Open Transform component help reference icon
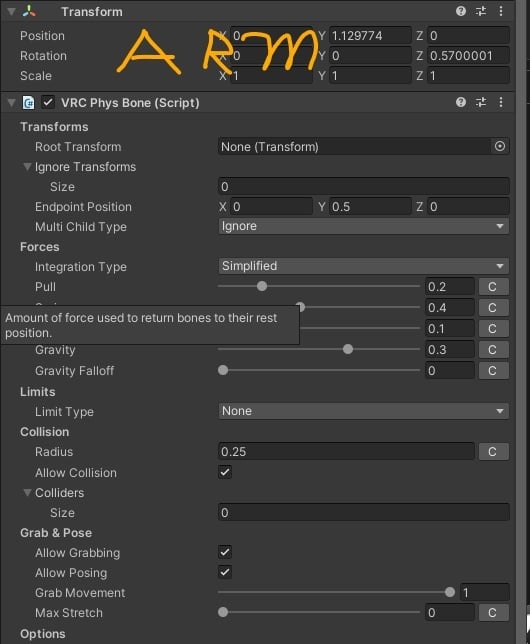This screenshot has height=644, width=530. point(461,11)
